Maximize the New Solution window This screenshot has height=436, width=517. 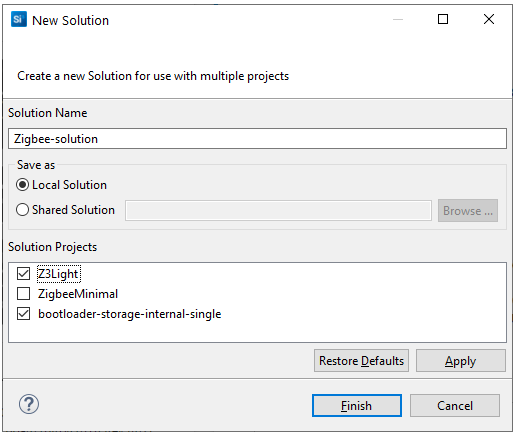point(443,19)
